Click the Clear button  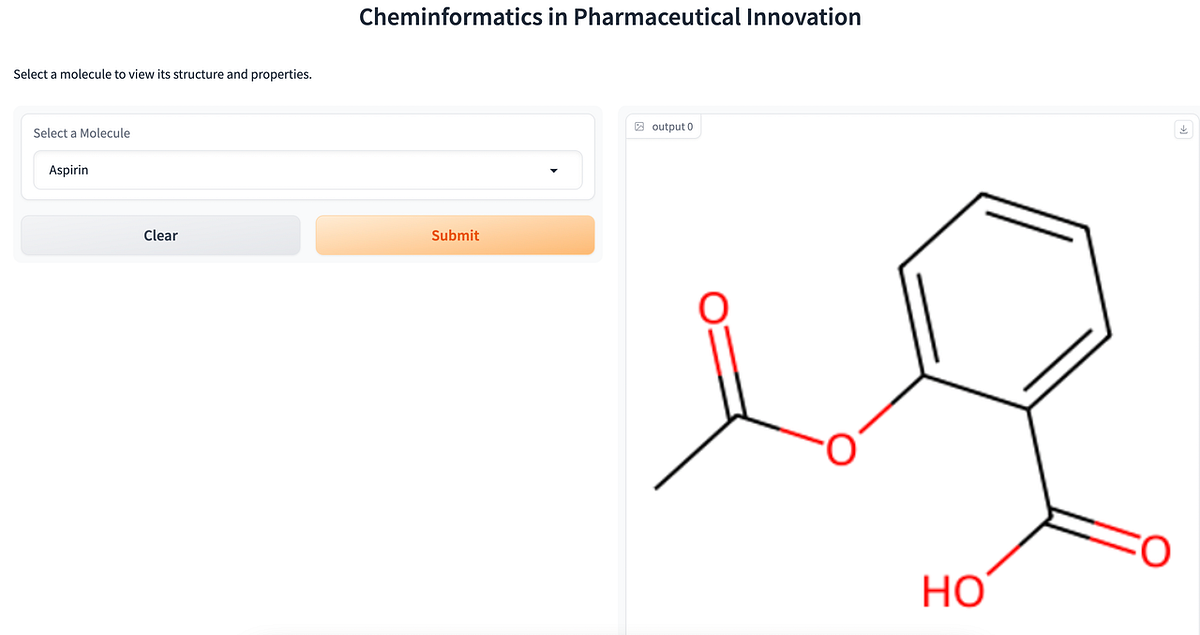click(160, 235)
